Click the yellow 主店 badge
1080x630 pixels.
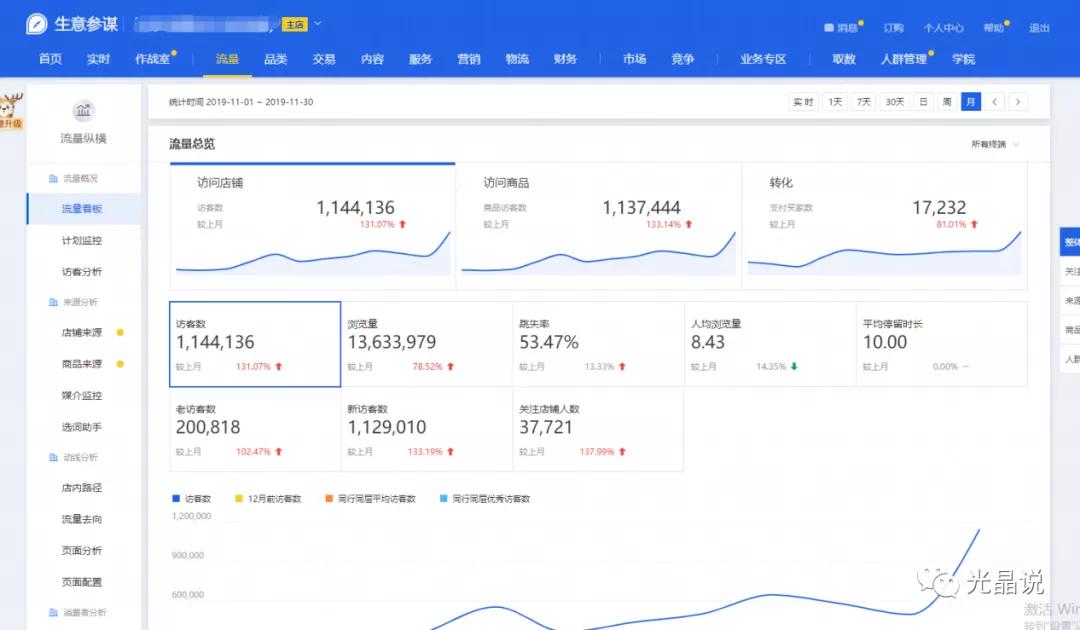pyautogui.click(x=295, y=24)
